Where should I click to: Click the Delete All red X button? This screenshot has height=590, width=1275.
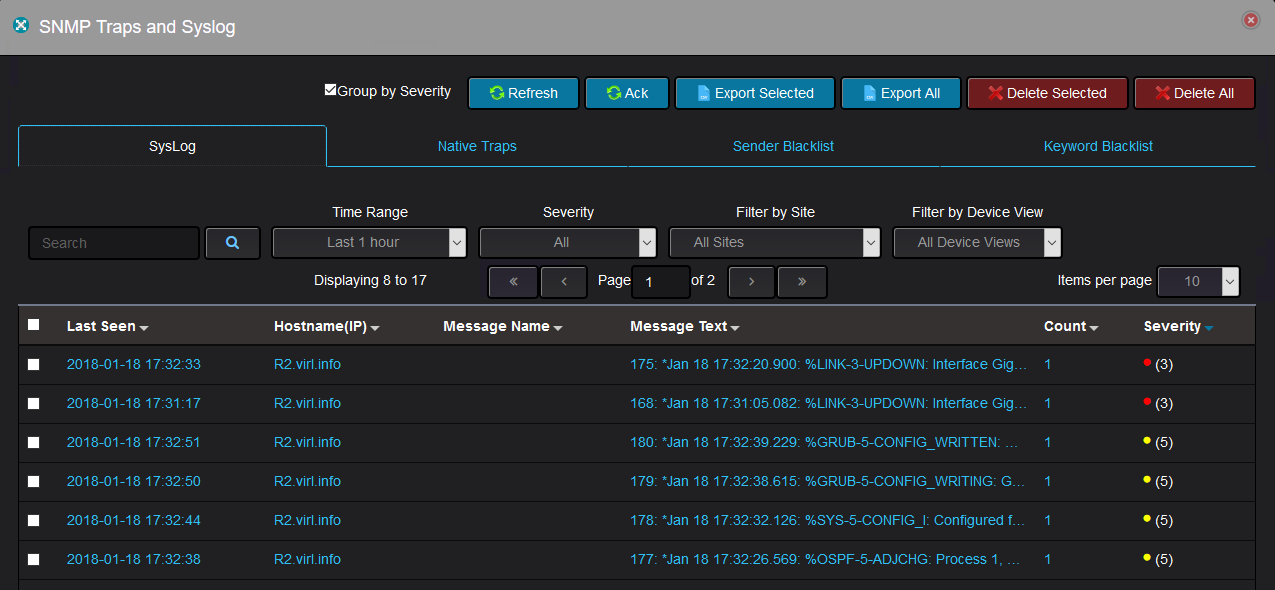(1194, 93)
